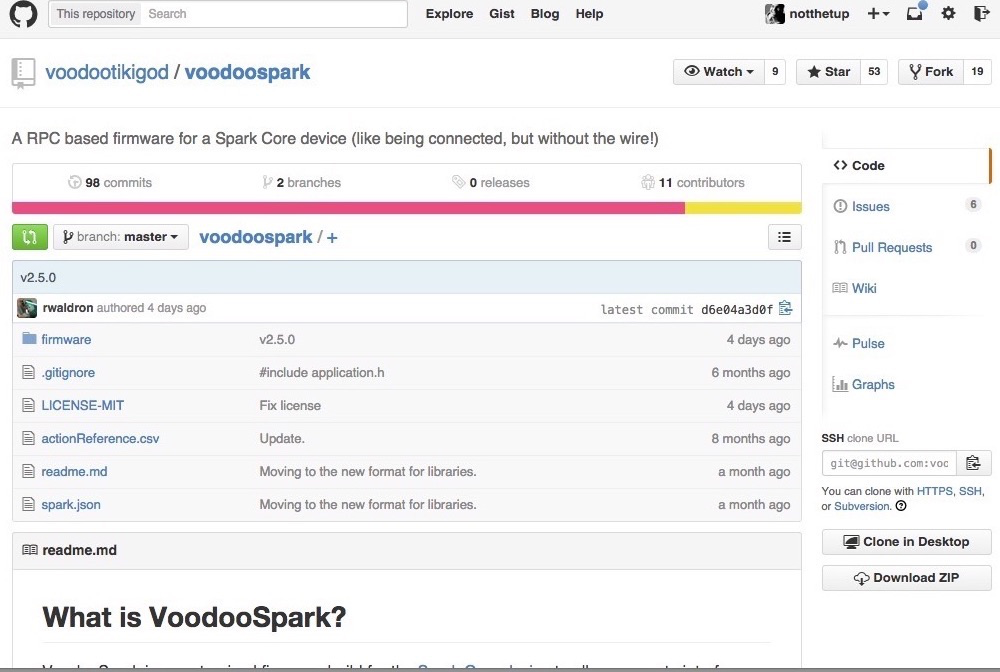The height and width of the screenshot is (672, 1000).
Task: Open voodoospark breadcrumb root link
Action: click(x=256, y=237)
